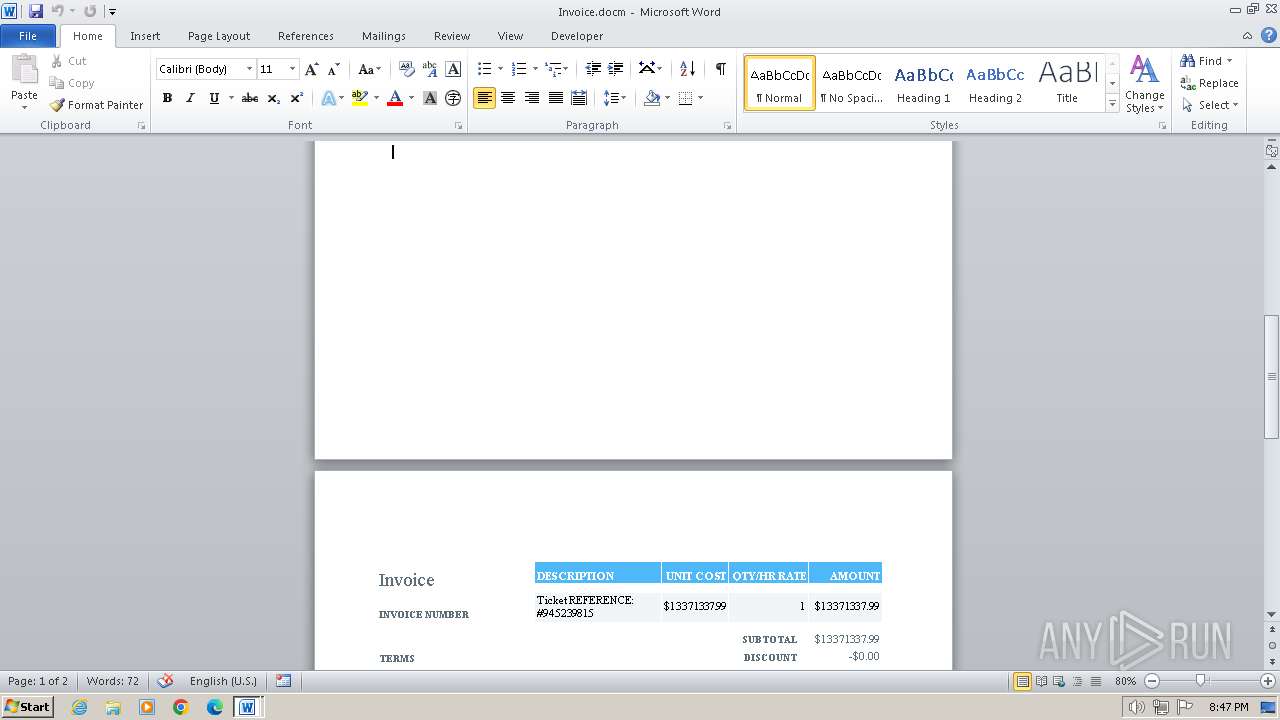Switch to Full Screen Reading view icon
This screenshot has height=720, width=1280.
tap(1041, 681)
